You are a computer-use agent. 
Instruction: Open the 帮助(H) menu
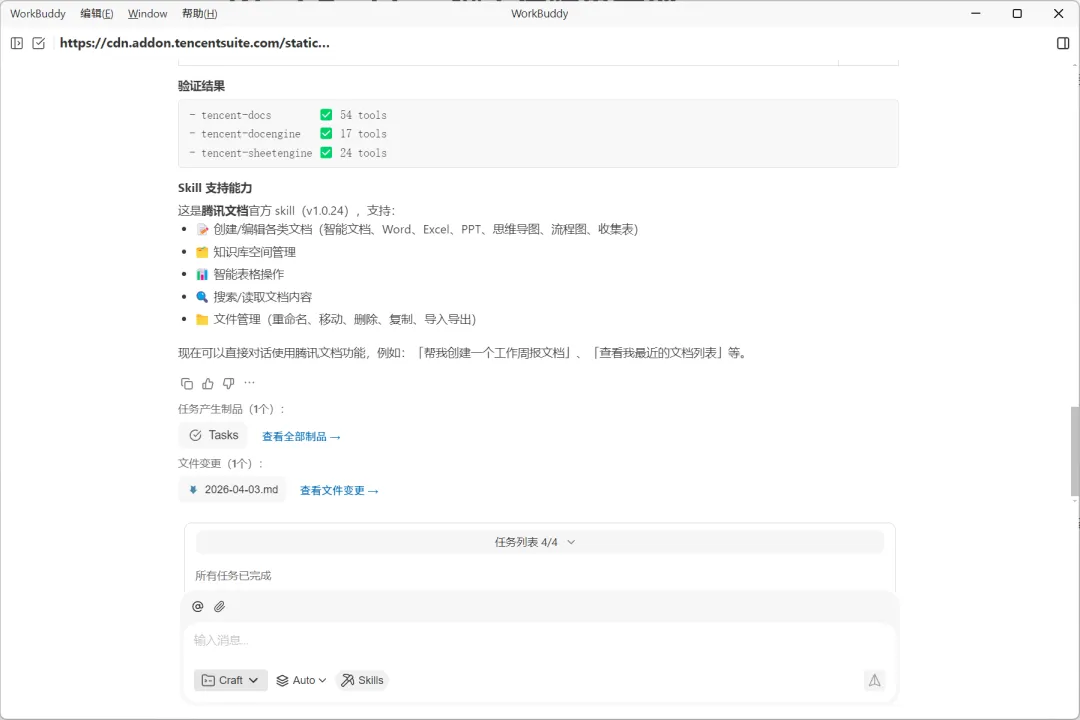click(x=200, y=14)
